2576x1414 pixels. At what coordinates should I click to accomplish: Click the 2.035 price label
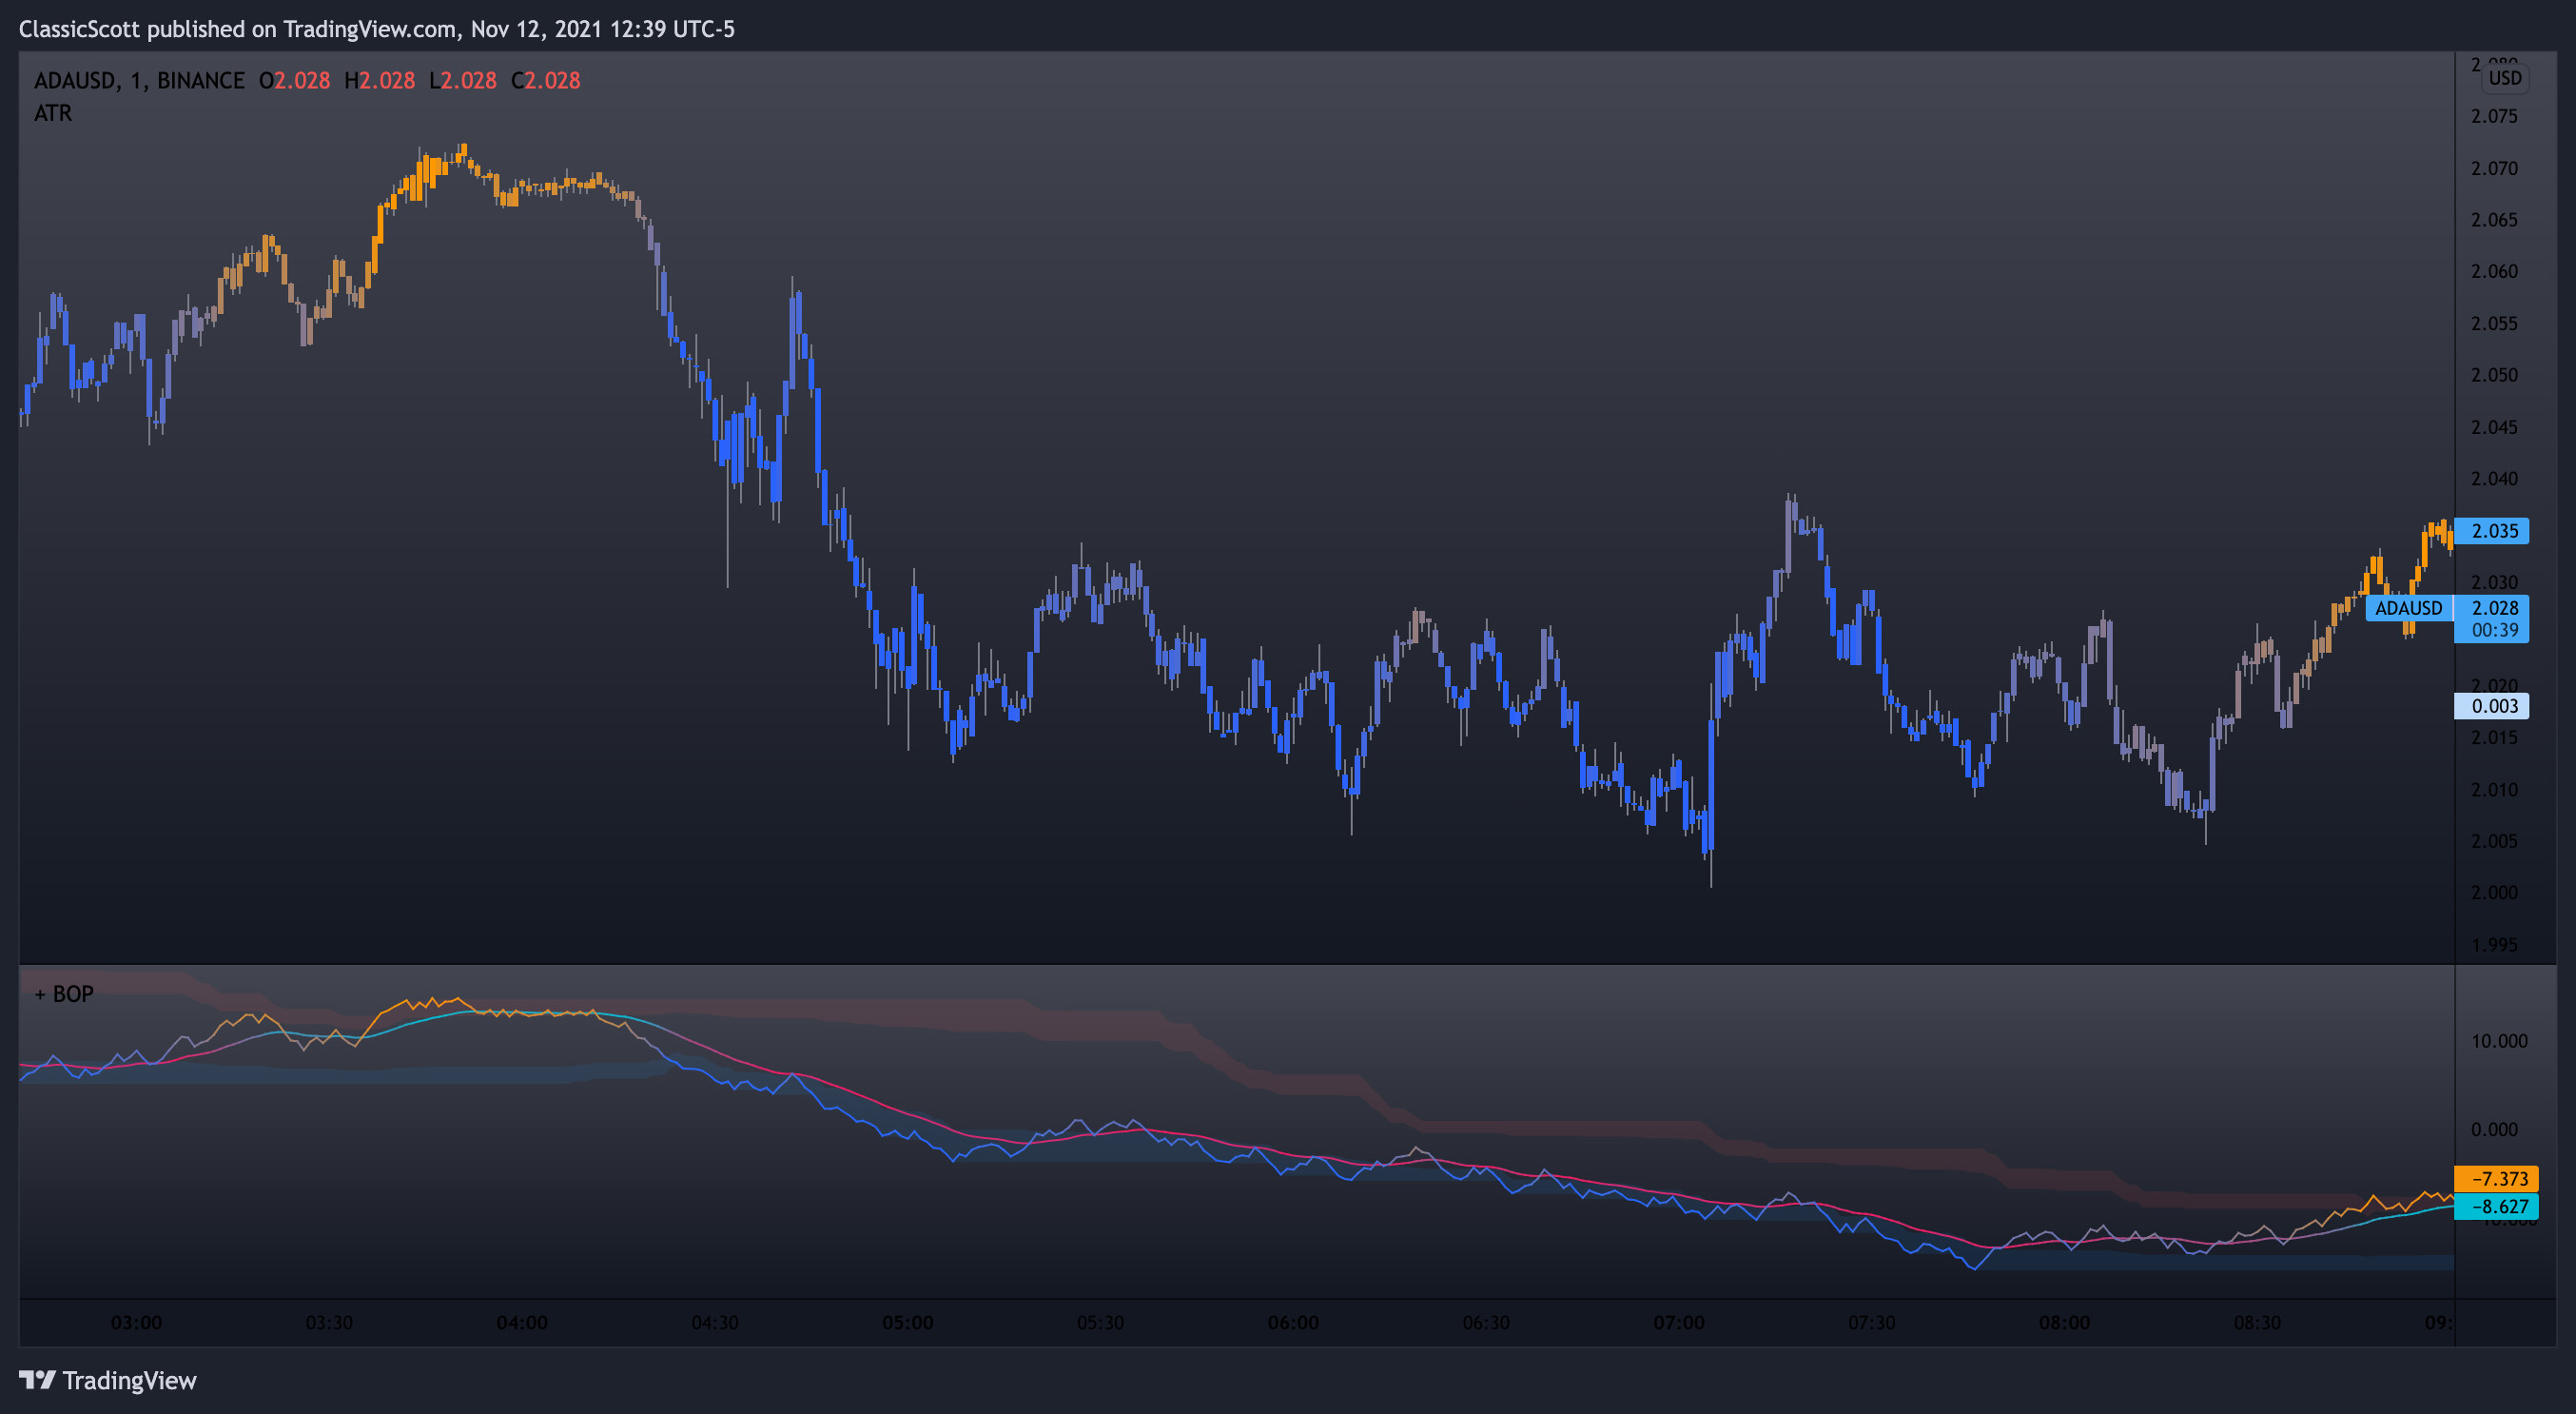tap(2492, 531)
